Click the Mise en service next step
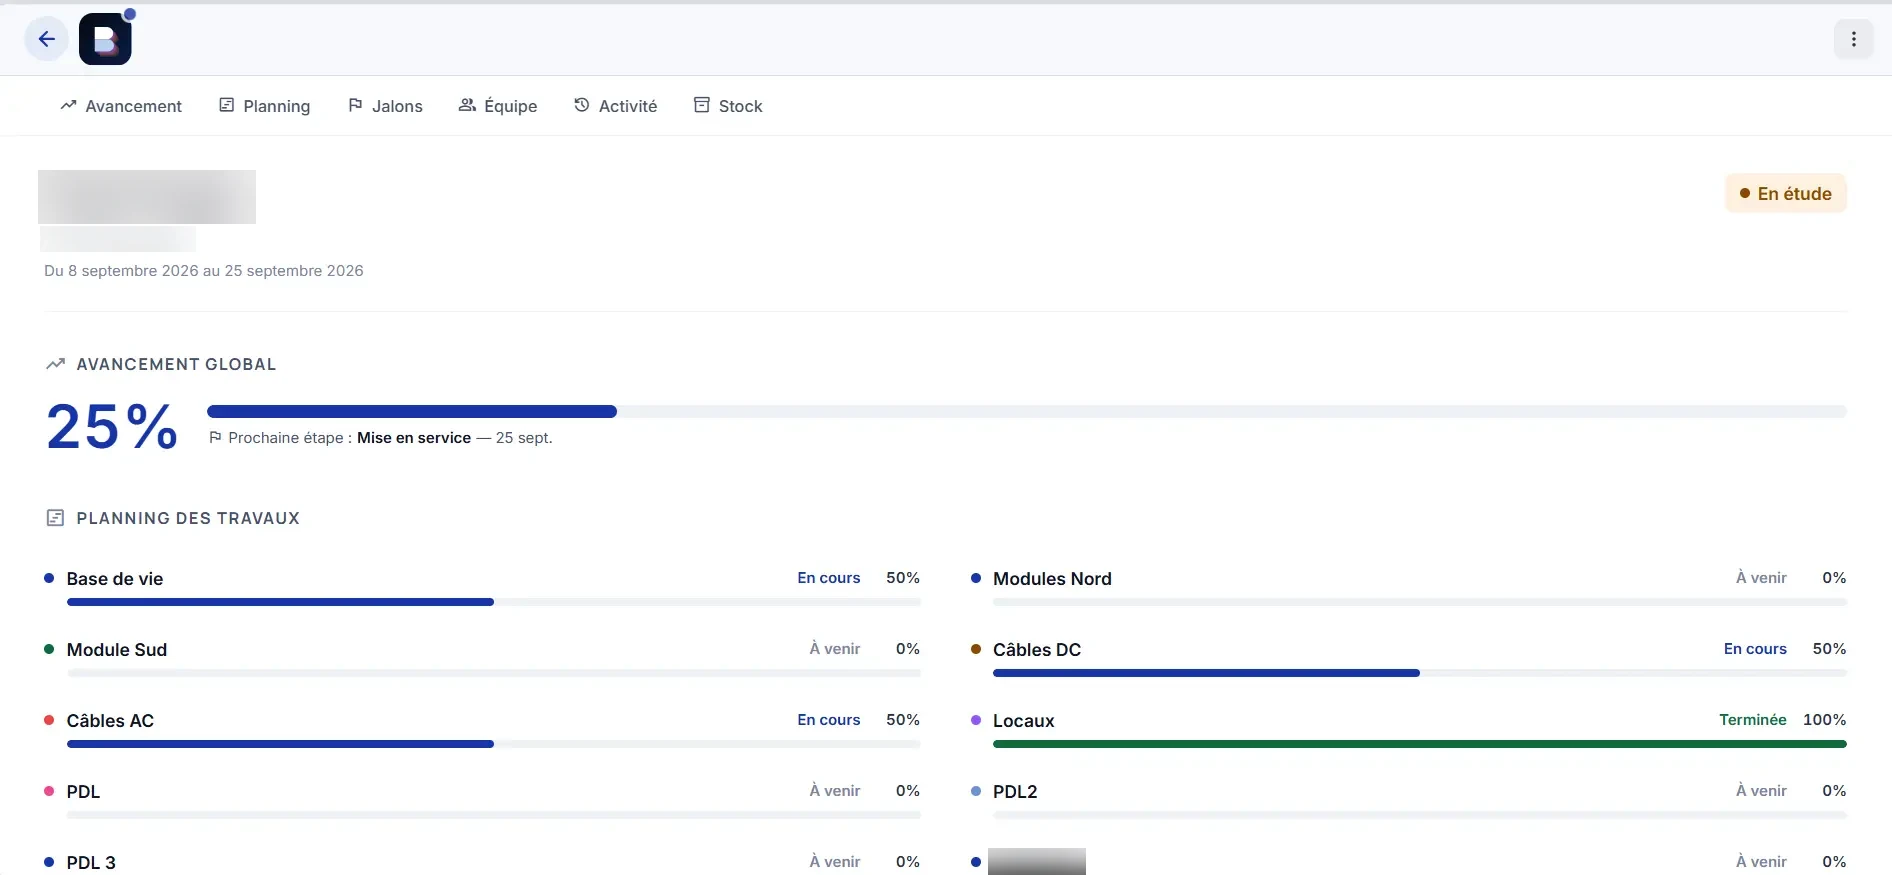The width and height of the screenshot is (1892, 875). click(414, 438)
